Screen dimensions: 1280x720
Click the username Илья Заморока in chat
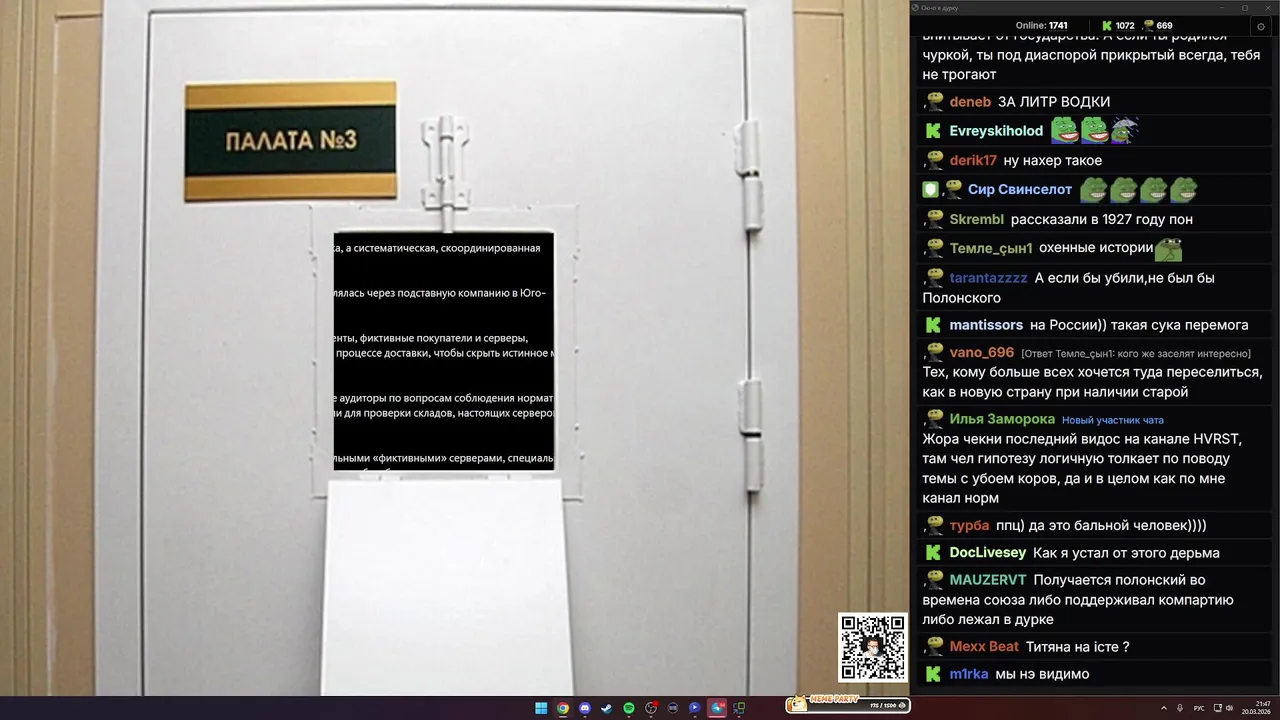coord(1002,419)
